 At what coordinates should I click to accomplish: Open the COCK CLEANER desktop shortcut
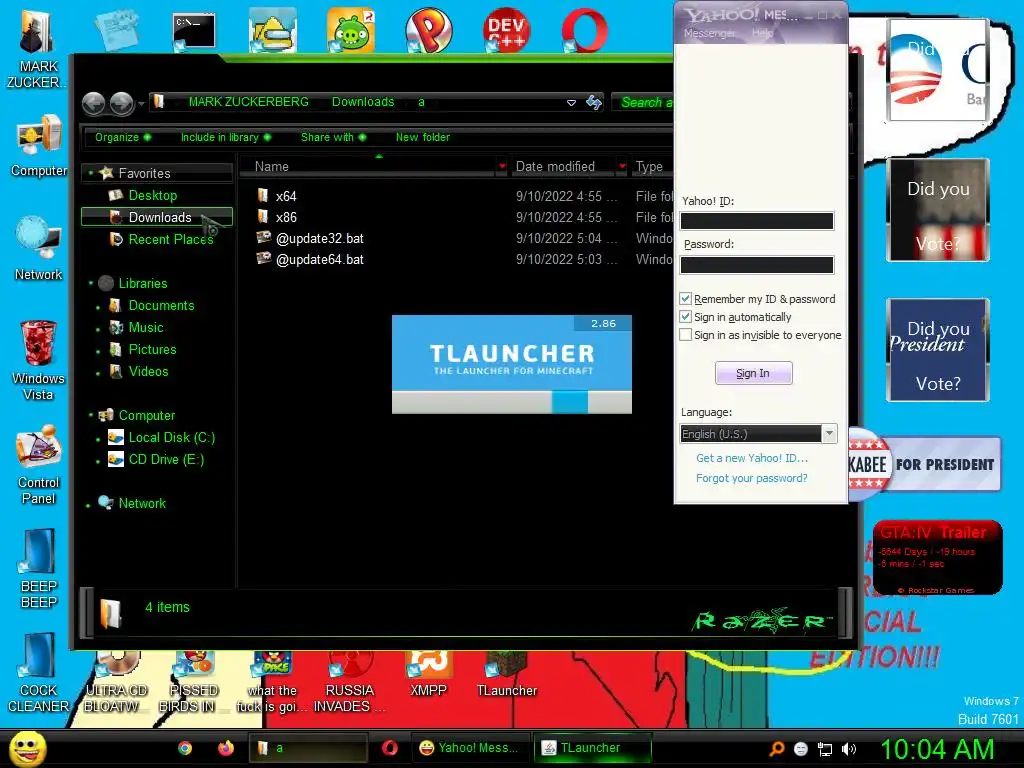click(39, 673)
